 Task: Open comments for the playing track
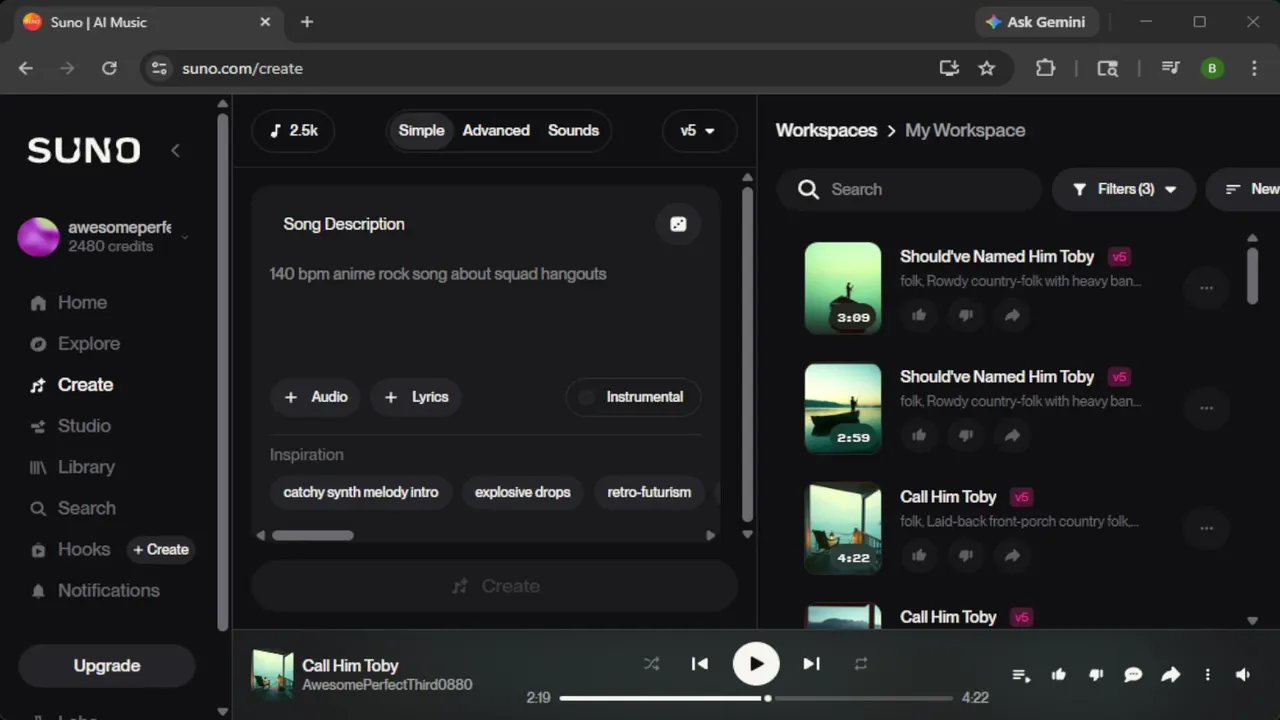click(1133, 675)
